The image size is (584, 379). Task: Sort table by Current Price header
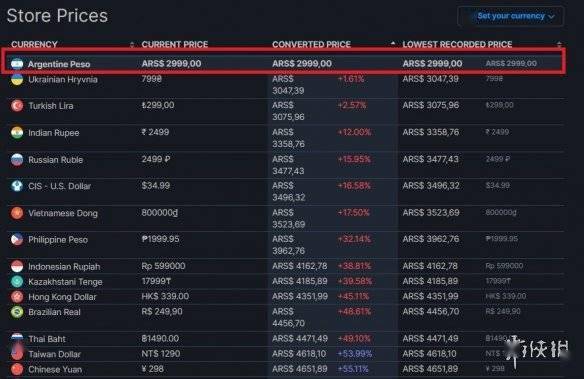pyautogui.click(x=175, y=44)
